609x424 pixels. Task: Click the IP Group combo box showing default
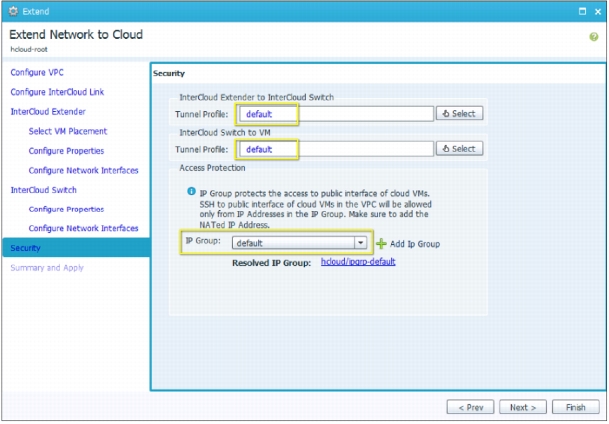click(x=299, y=243)
